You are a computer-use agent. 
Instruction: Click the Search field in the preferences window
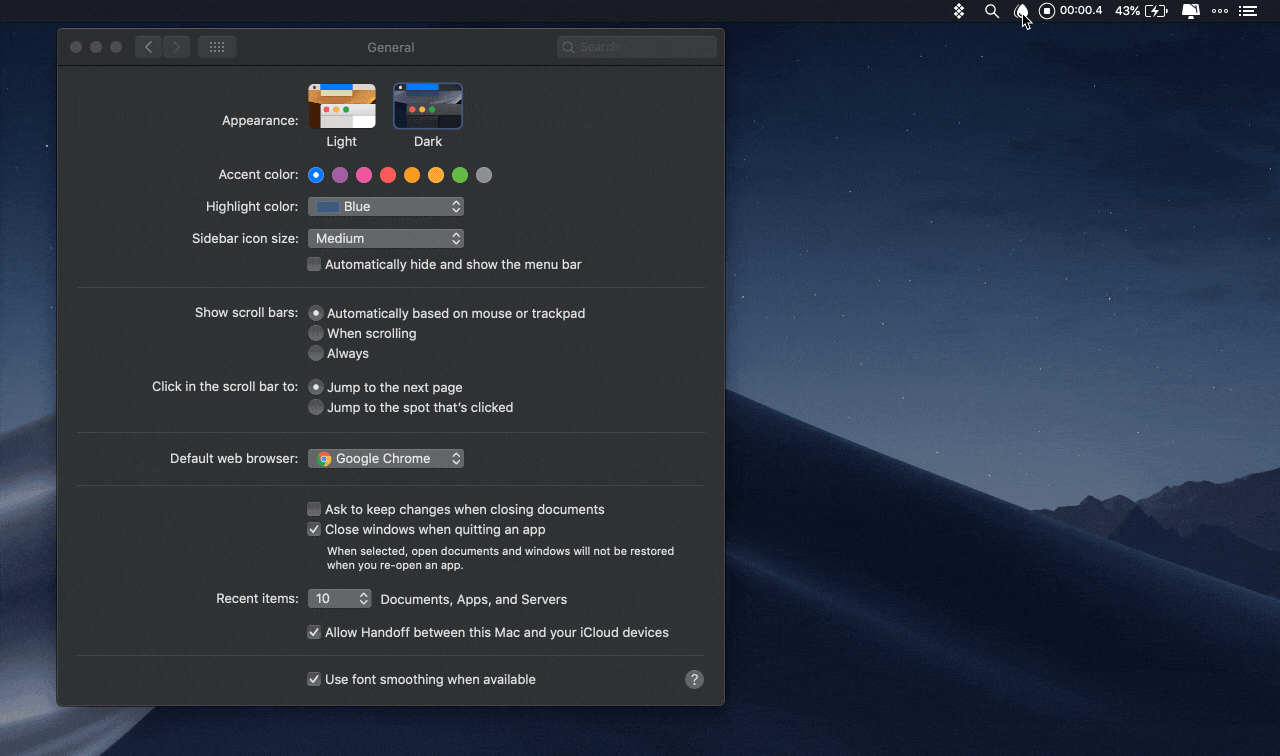(x=637, y=47)
